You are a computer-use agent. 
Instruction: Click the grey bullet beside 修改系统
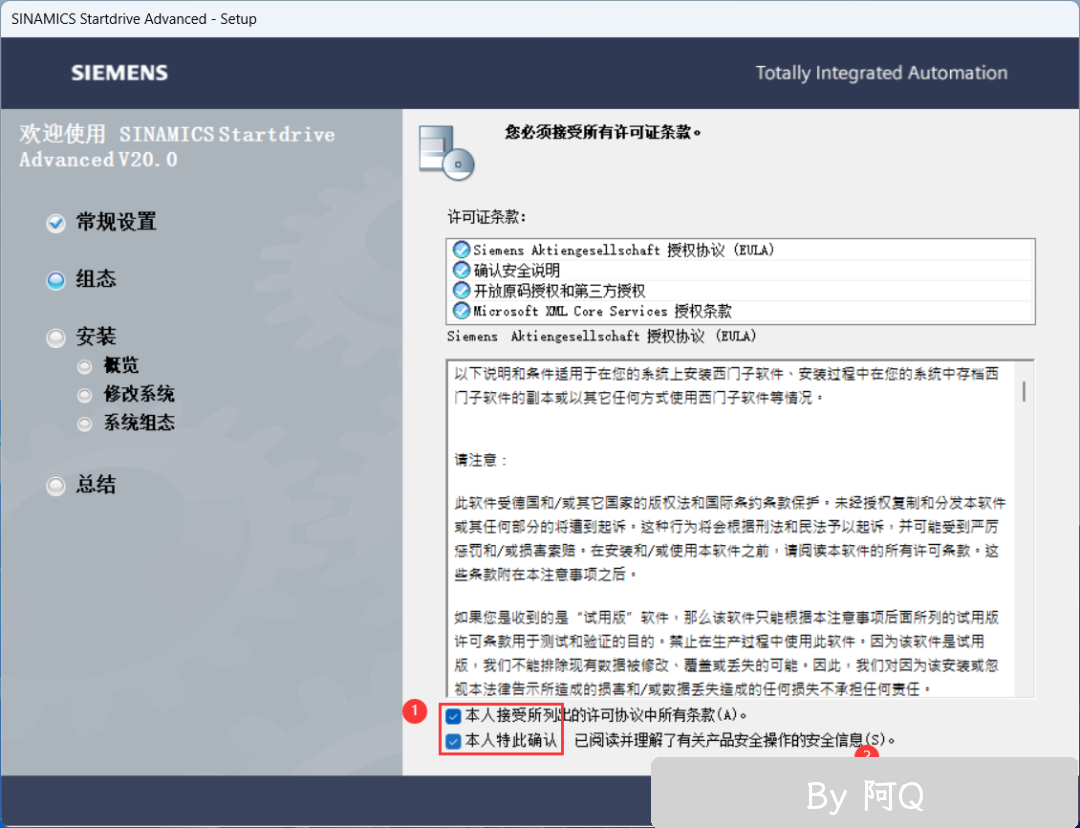pos(85,395)
